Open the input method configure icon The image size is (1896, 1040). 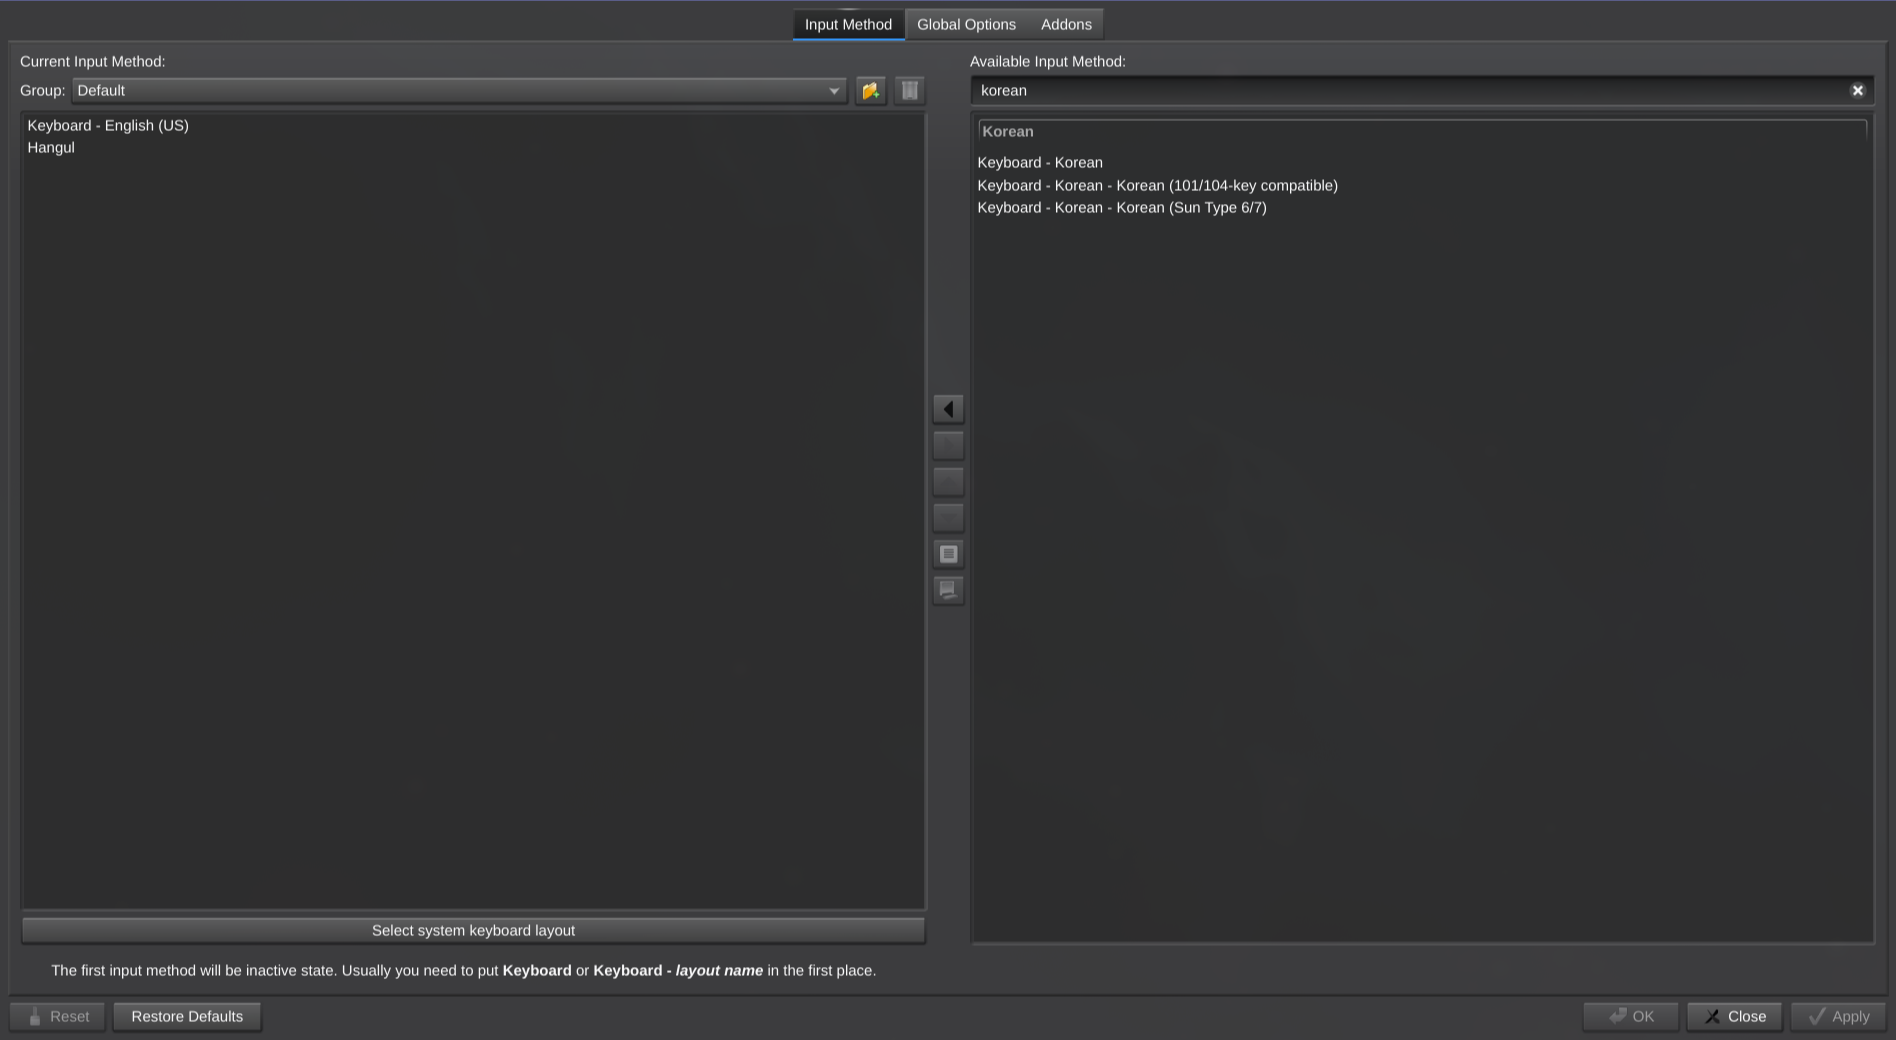coord(948,553)
